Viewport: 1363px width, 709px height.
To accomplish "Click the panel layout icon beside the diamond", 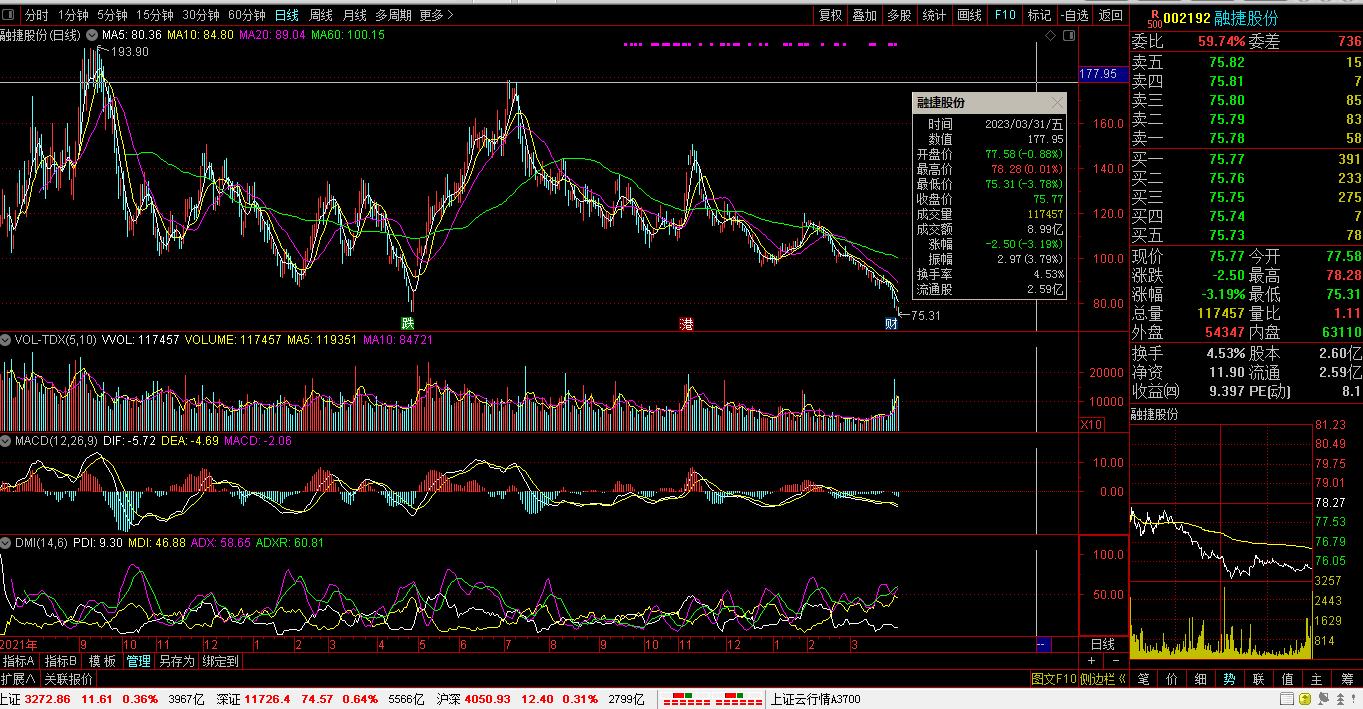I will click(x=1069, y=35).
